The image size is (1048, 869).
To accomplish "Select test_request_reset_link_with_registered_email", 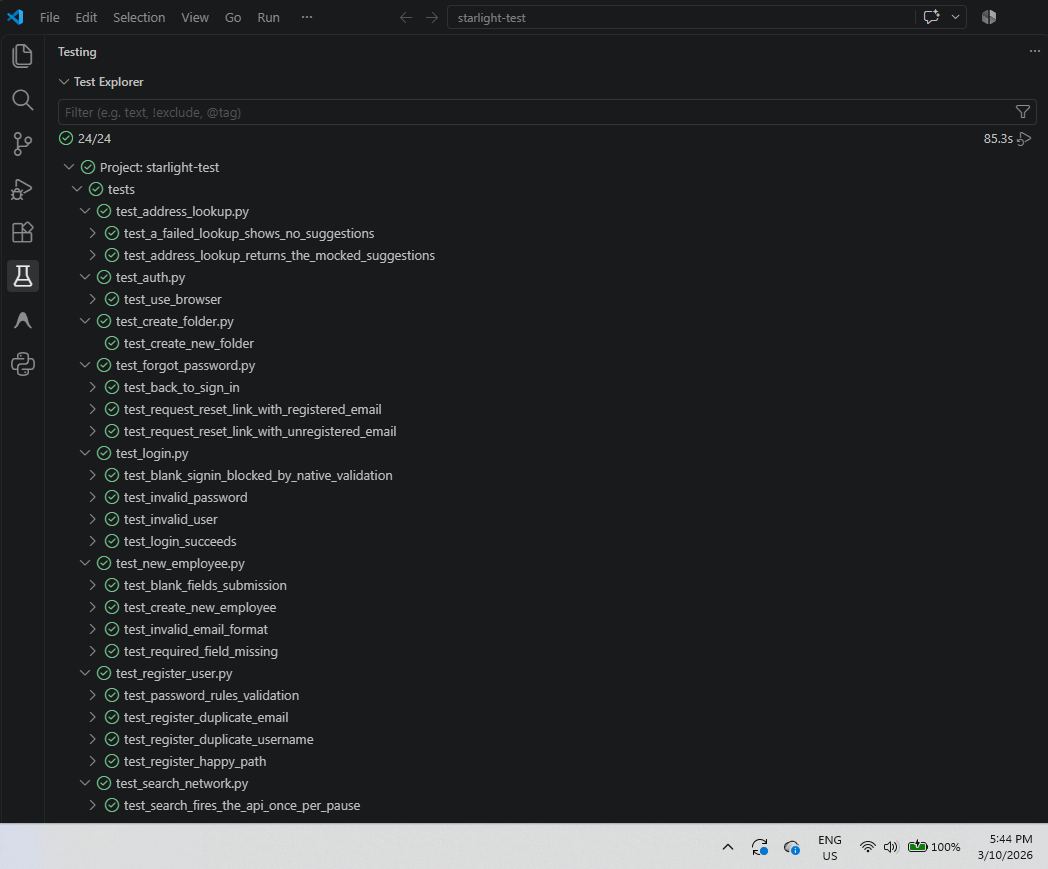I will pos(545,409).
